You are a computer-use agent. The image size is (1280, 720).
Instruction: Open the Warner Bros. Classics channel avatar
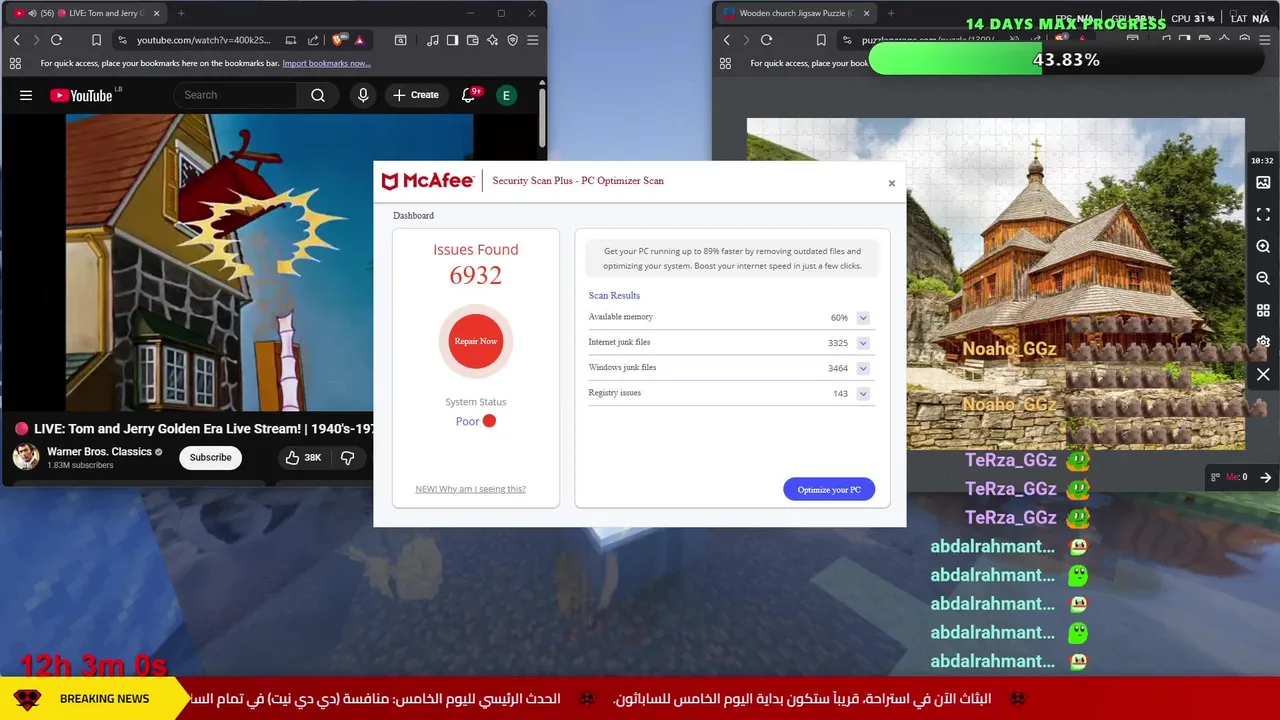tap(26, 457)
